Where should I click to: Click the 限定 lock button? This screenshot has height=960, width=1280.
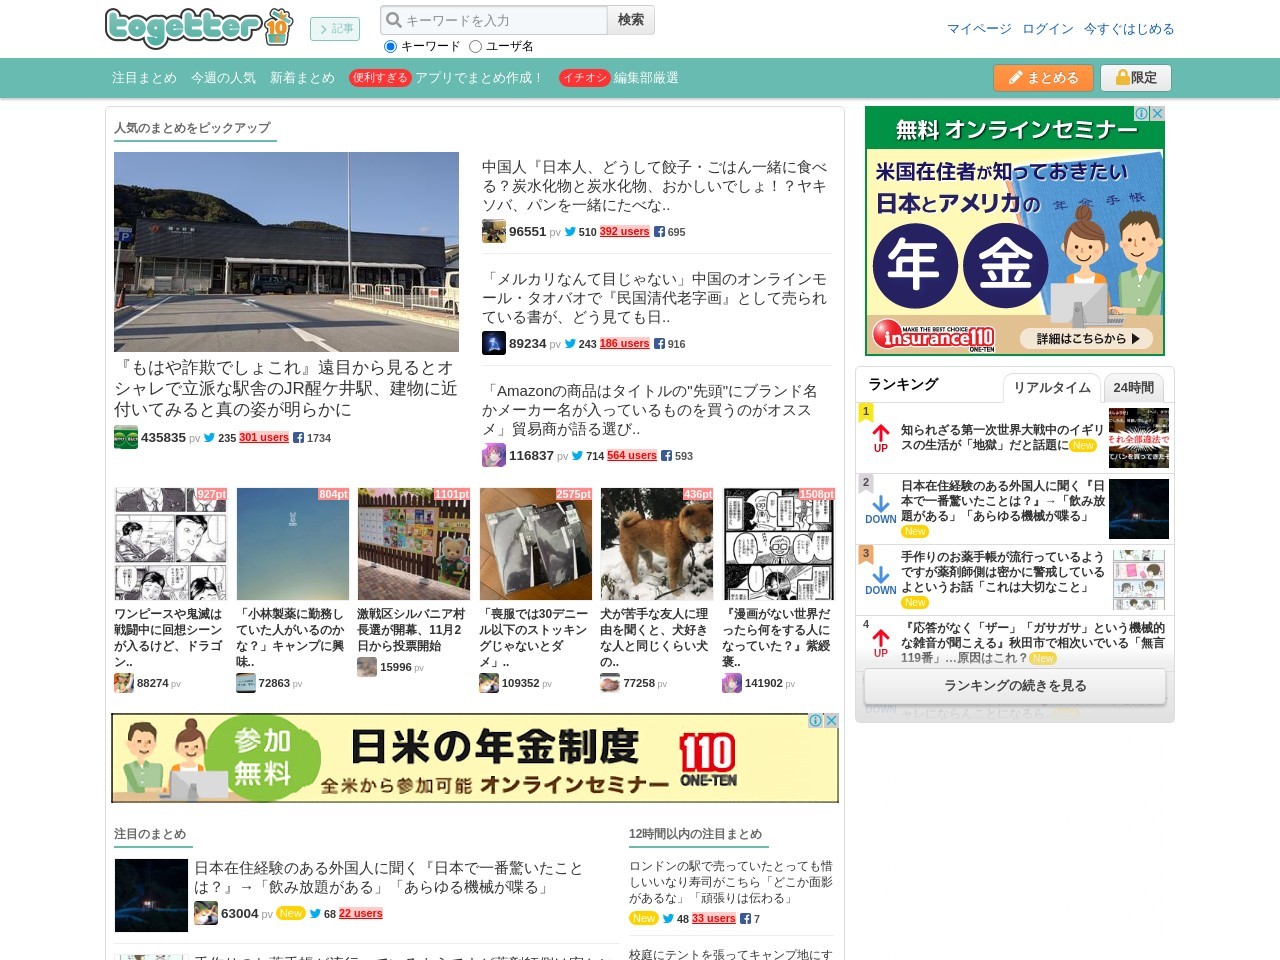coord(1136,78)
